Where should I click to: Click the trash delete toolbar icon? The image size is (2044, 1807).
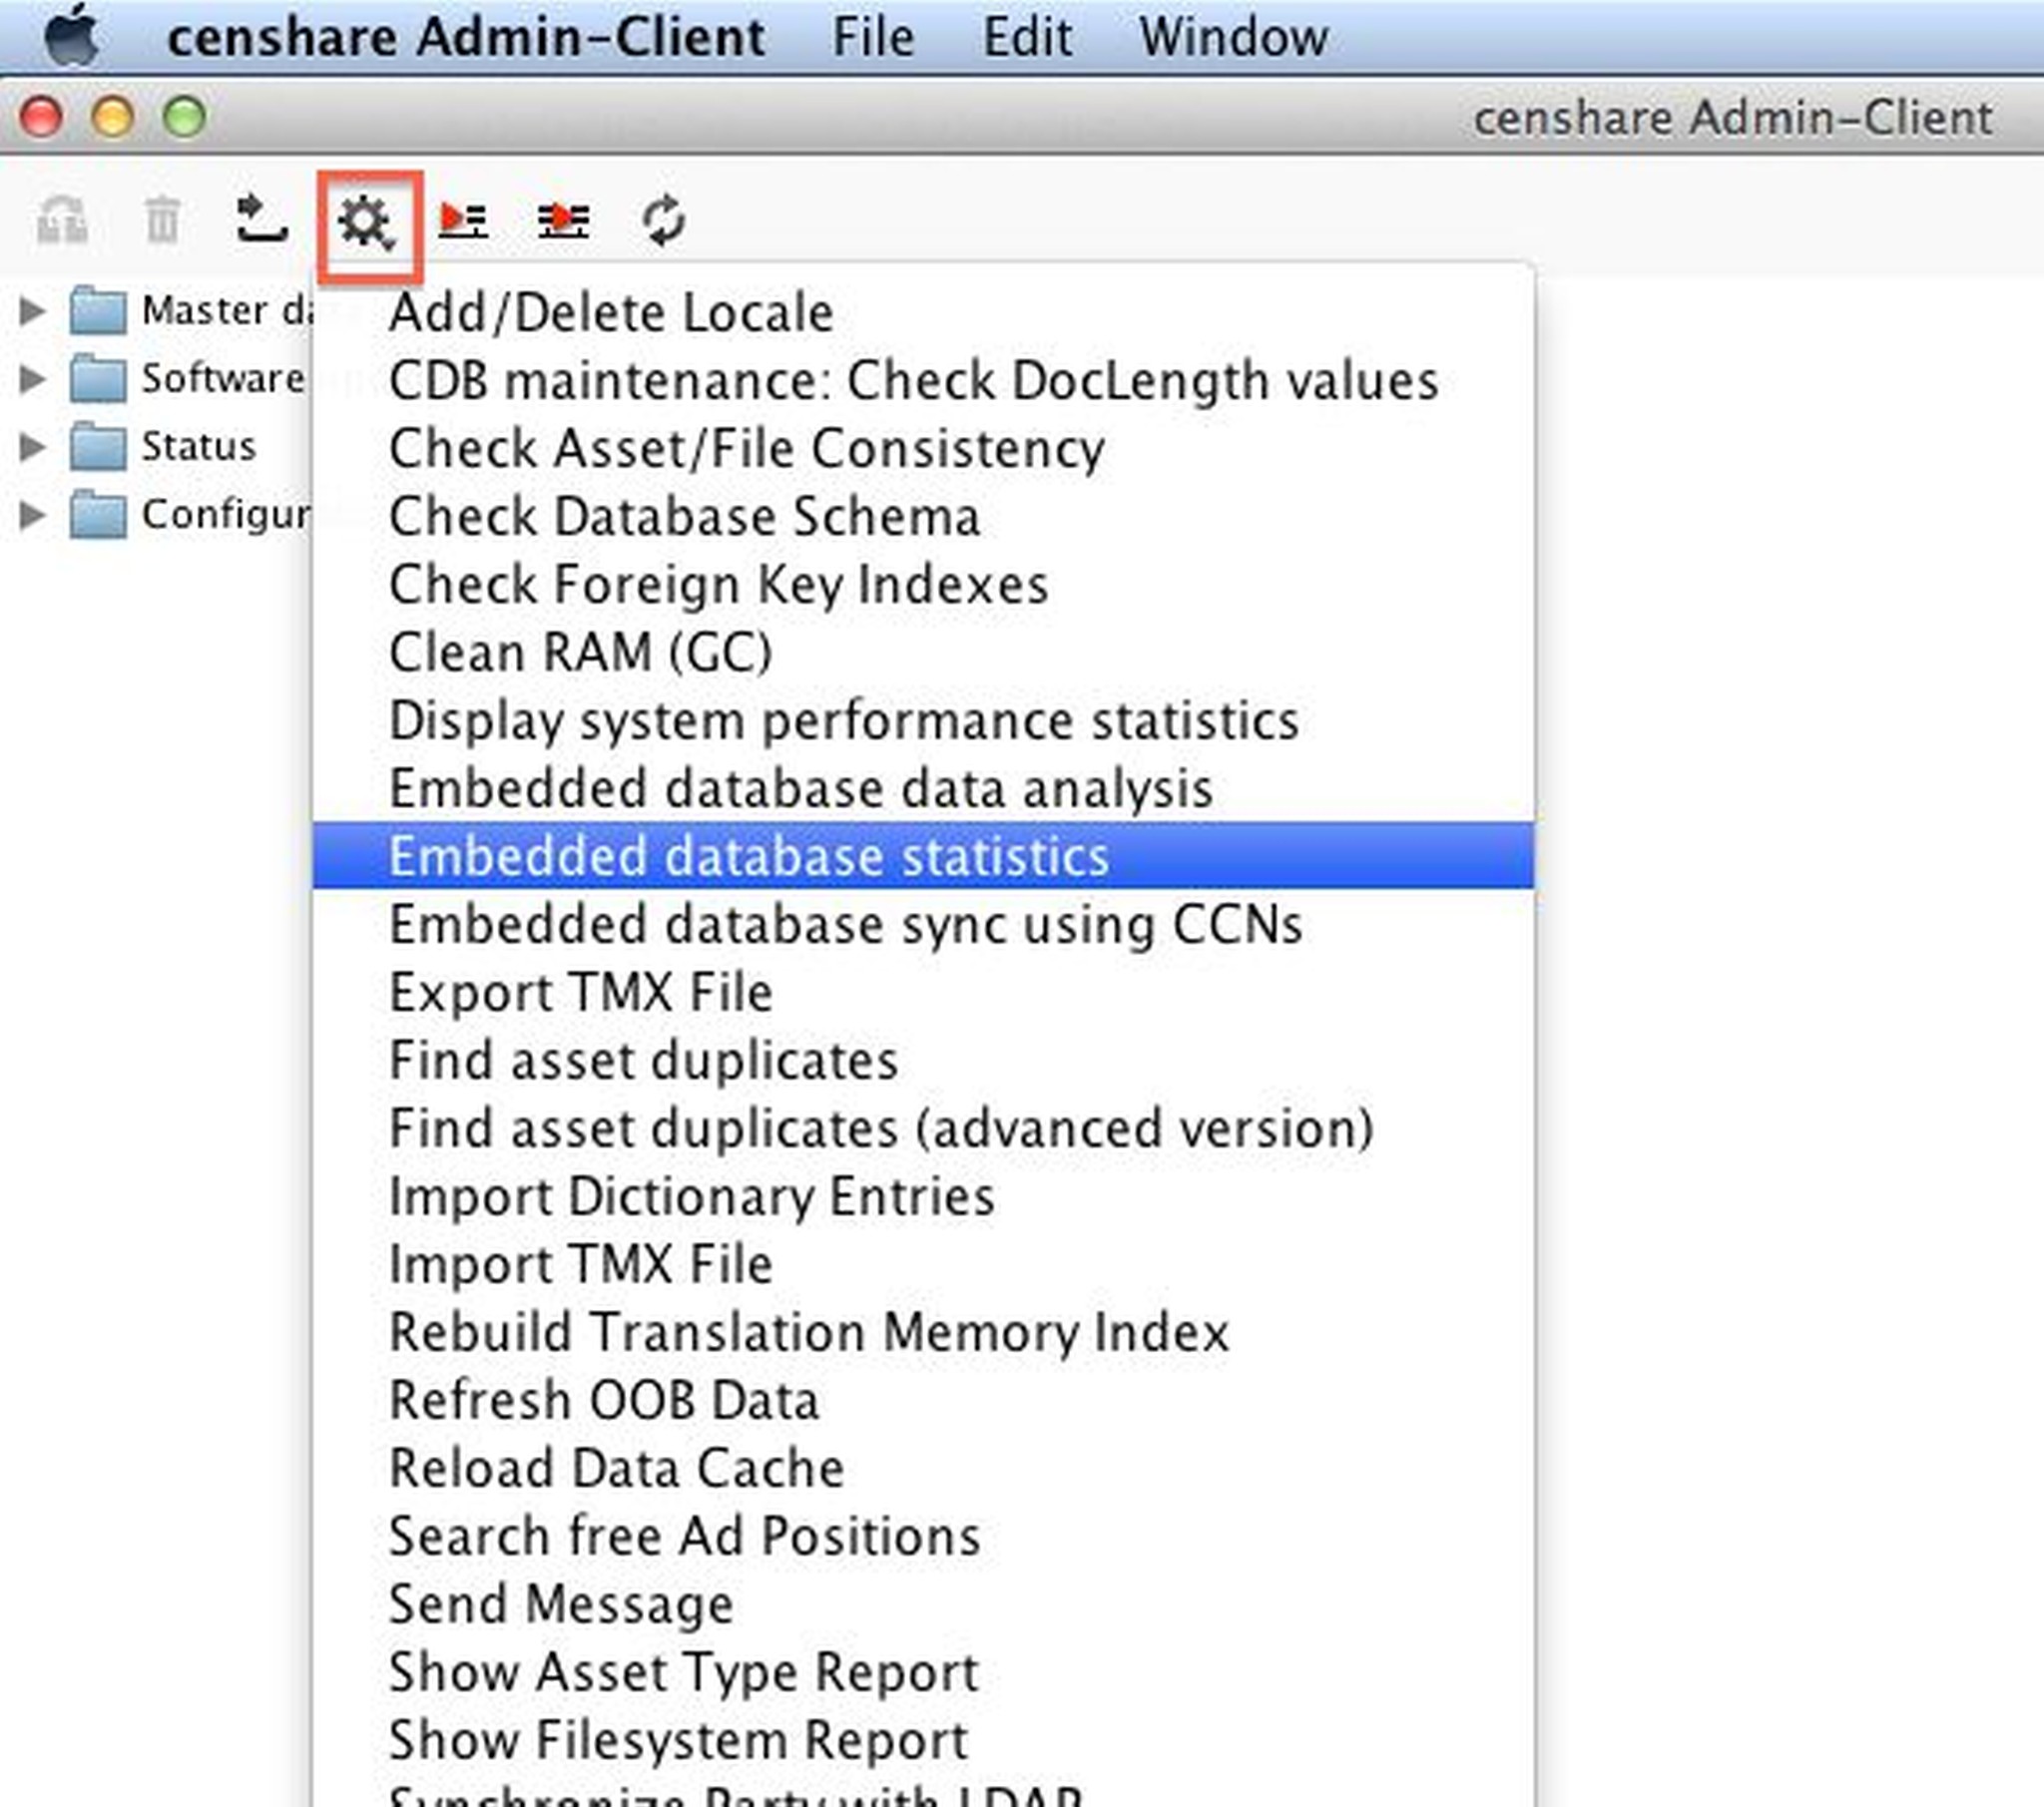[162, 220]
